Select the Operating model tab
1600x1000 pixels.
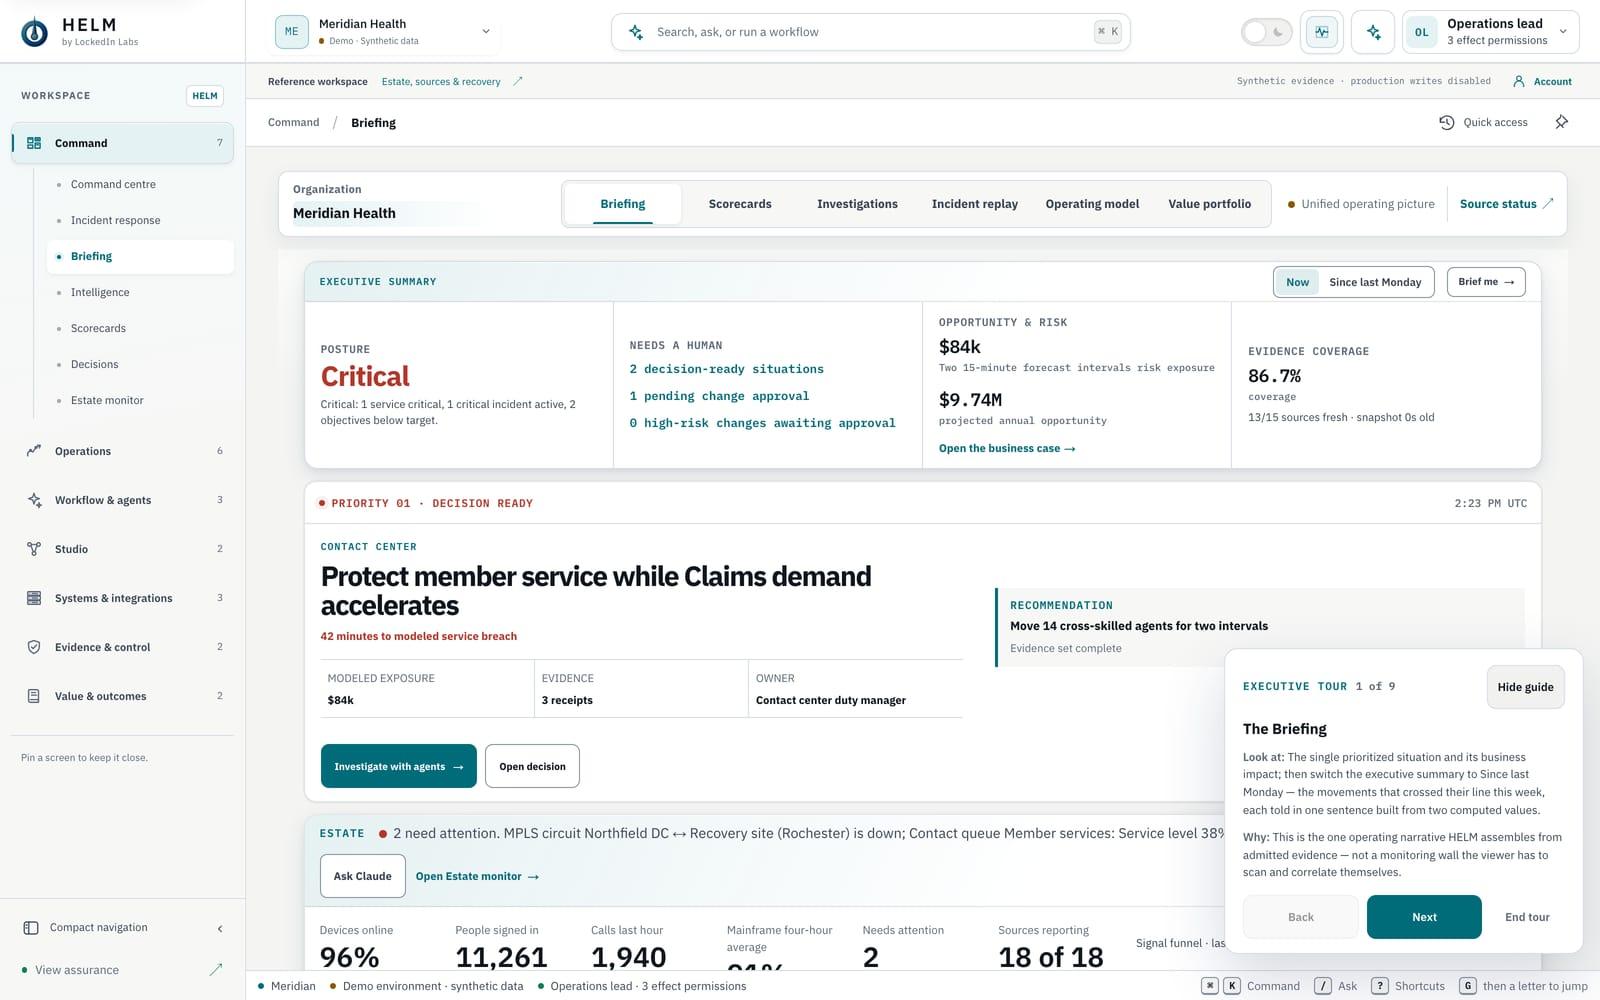[x=1092, y=204]
